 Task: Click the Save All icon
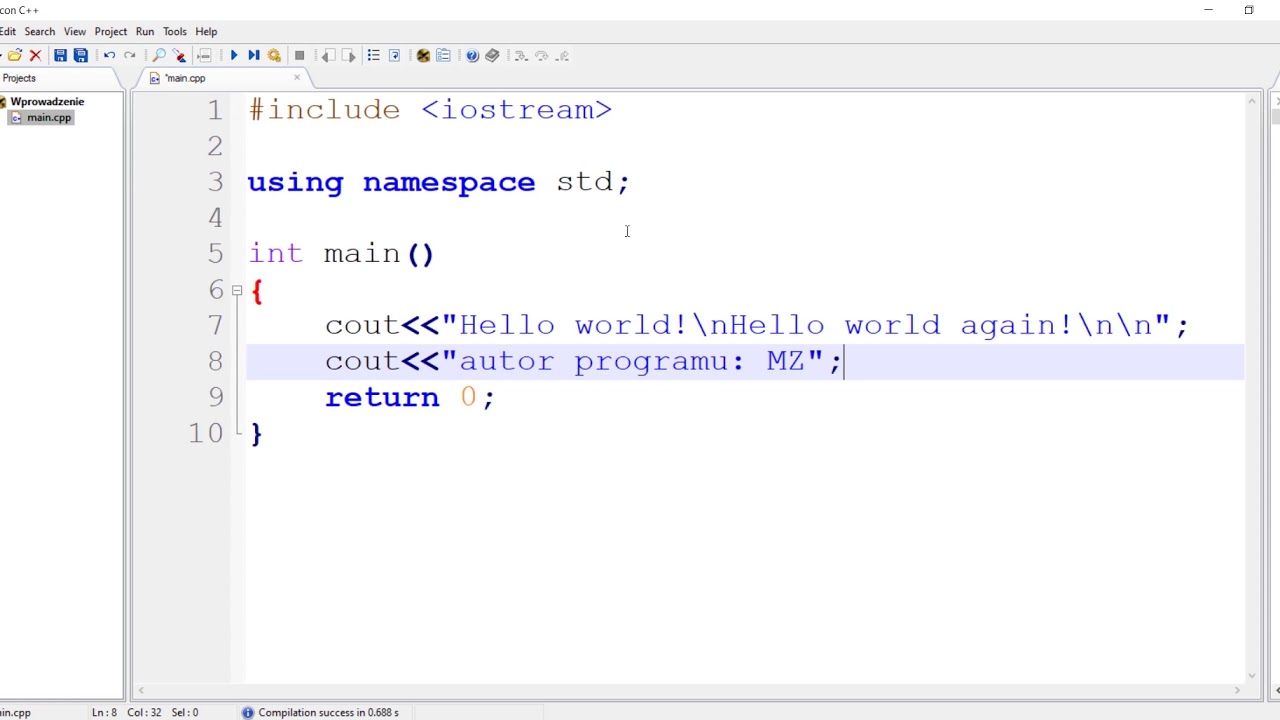81,56
